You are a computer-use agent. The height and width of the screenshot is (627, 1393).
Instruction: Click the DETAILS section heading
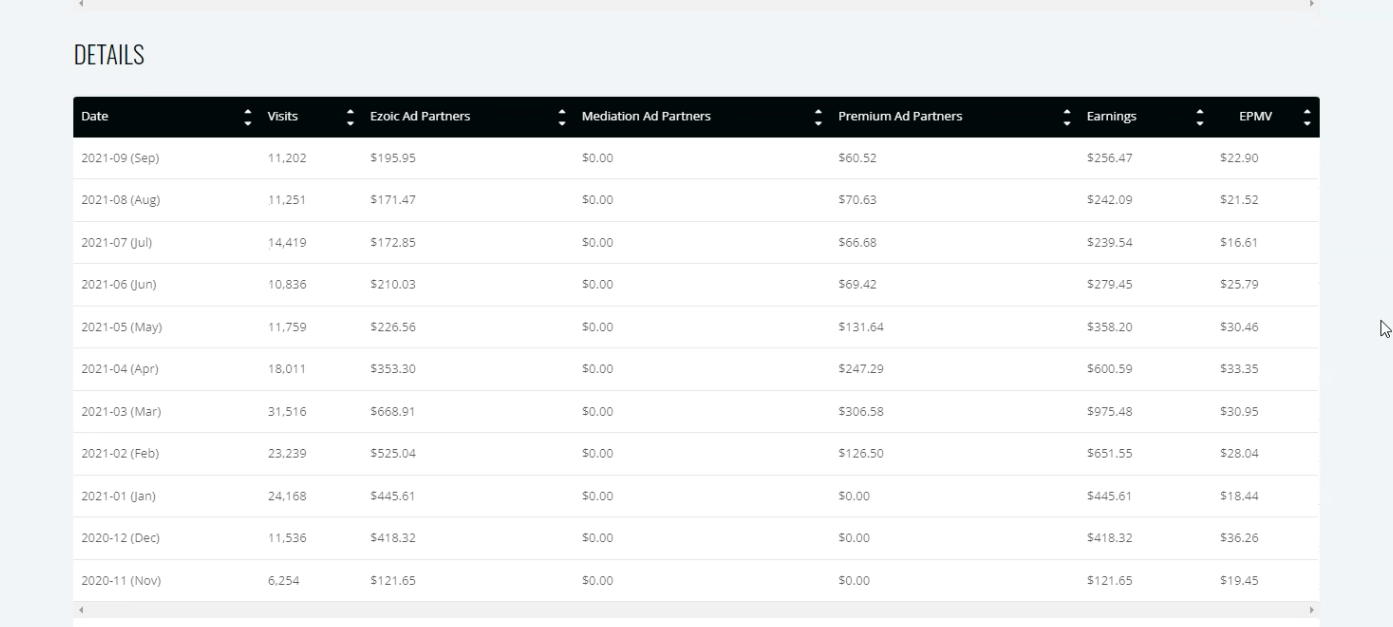[x=109, y=56]
